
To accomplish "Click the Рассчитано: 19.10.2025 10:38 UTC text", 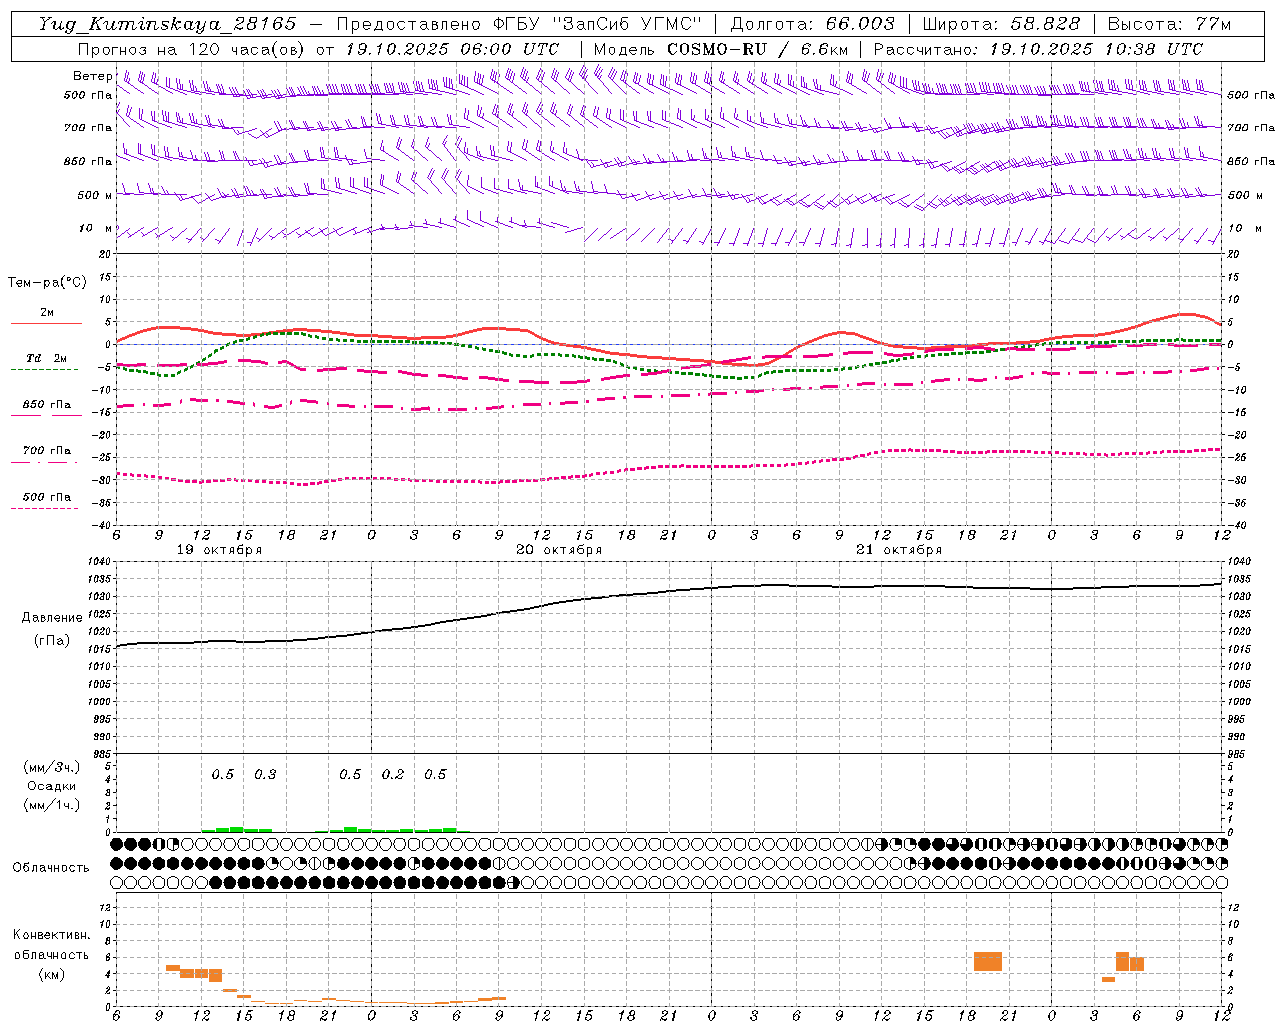I will pyautogui.click(x=1038, y=49).
